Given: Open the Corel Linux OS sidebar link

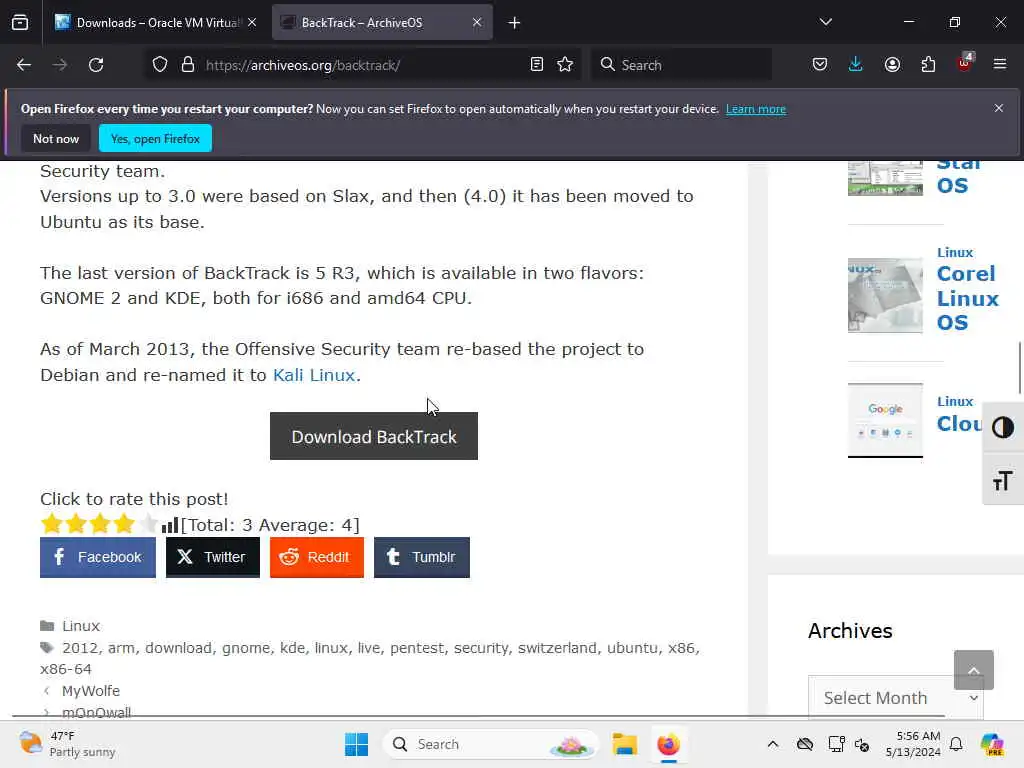Looking at the screenshot, I should pos(968,298).
